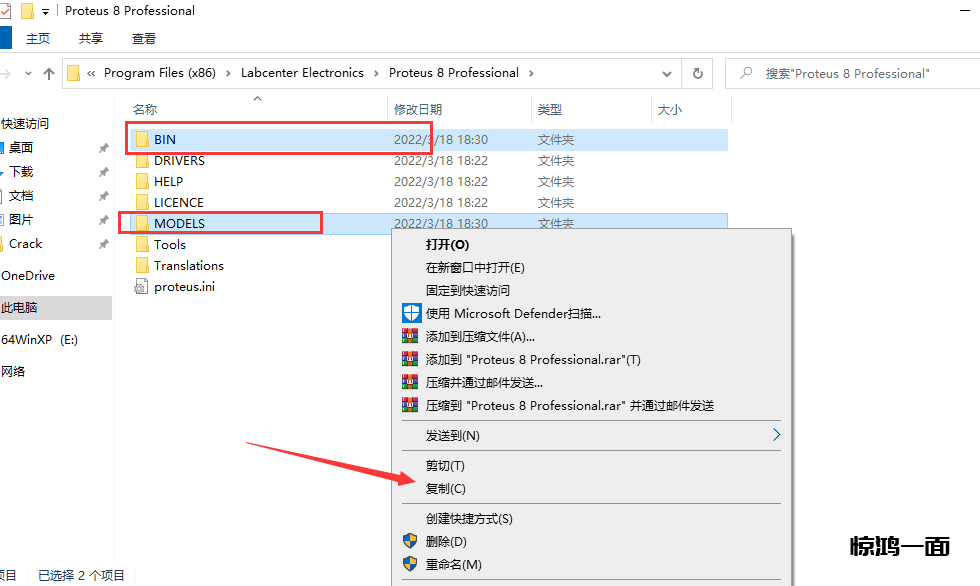Click the BIN folder icon

[142, 139]
